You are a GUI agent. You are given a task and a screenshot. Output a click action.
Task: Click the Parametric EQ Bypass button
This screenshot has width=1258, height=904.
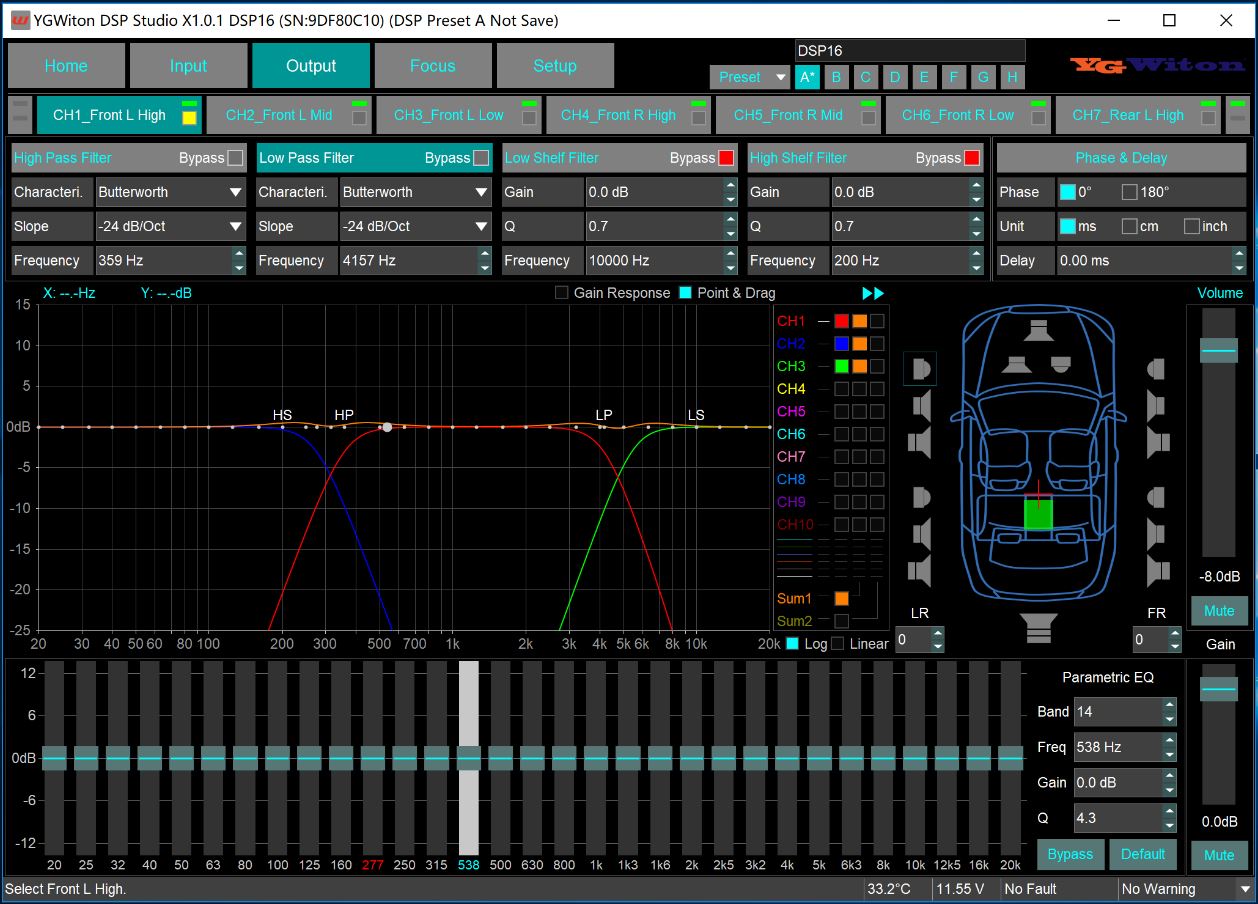coord(1070,855)
